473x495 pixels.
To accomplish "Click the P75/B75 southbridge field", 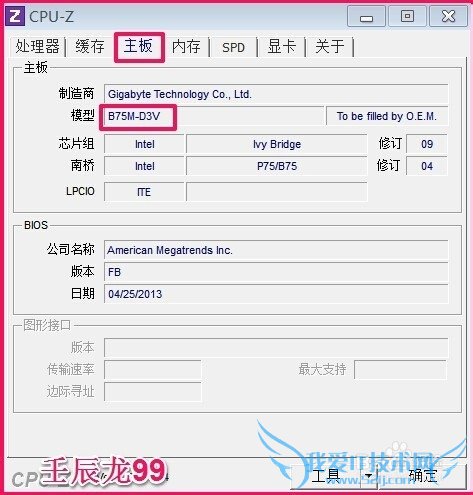I will pos(277,166).
